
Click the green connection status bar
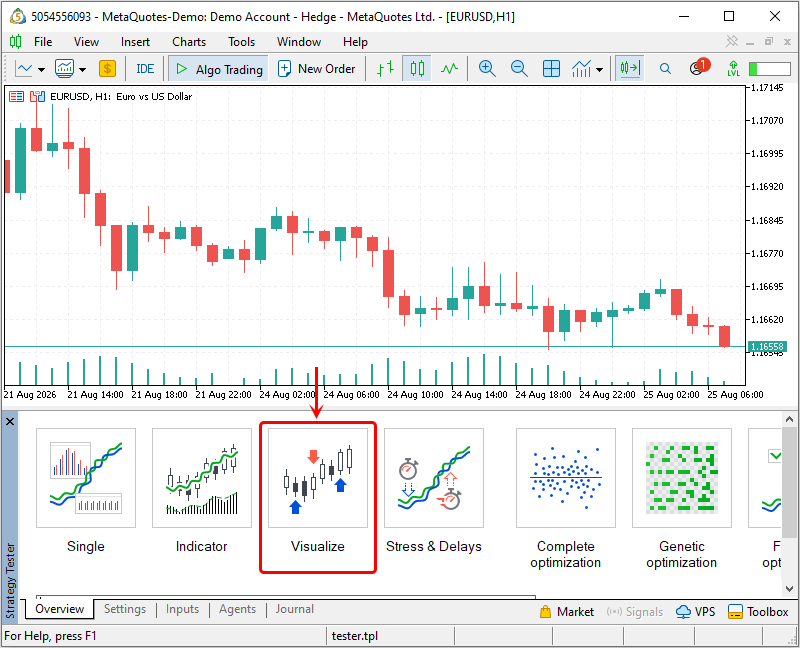(x=769, y=69)
